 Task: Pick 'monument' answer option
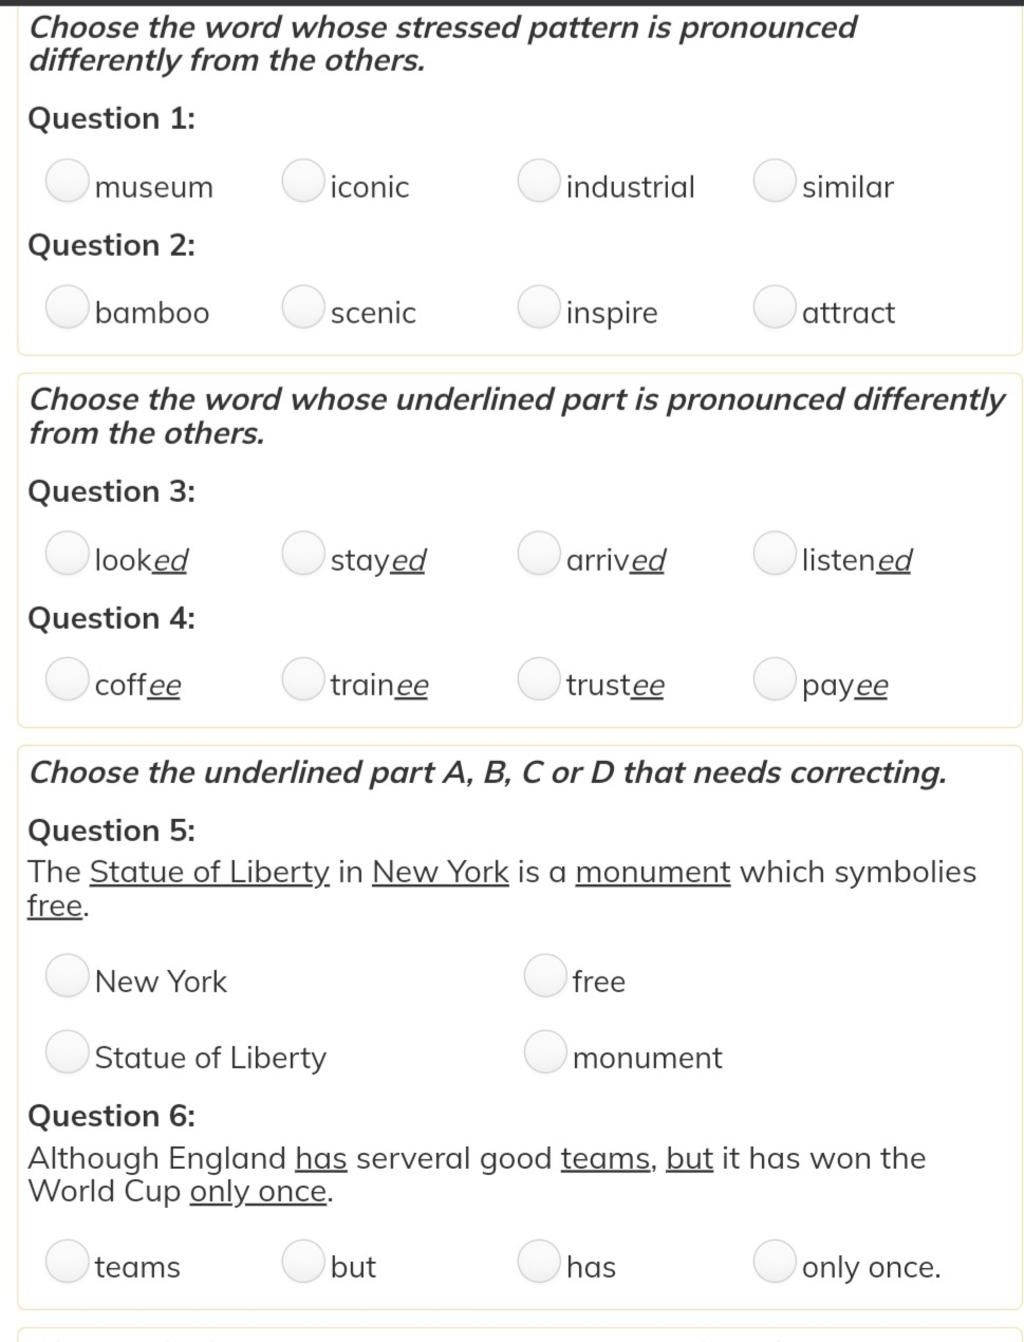pos(545,1052)
